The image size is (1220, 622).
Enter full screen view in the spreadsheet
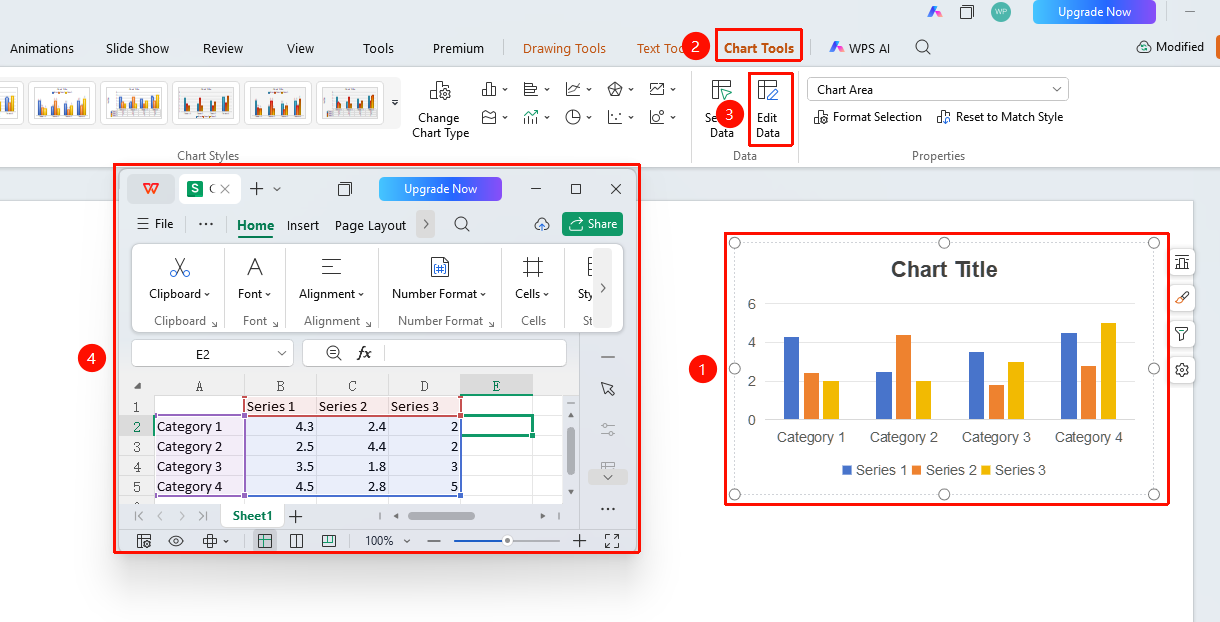pyautogui.click(x=612, y=541)
